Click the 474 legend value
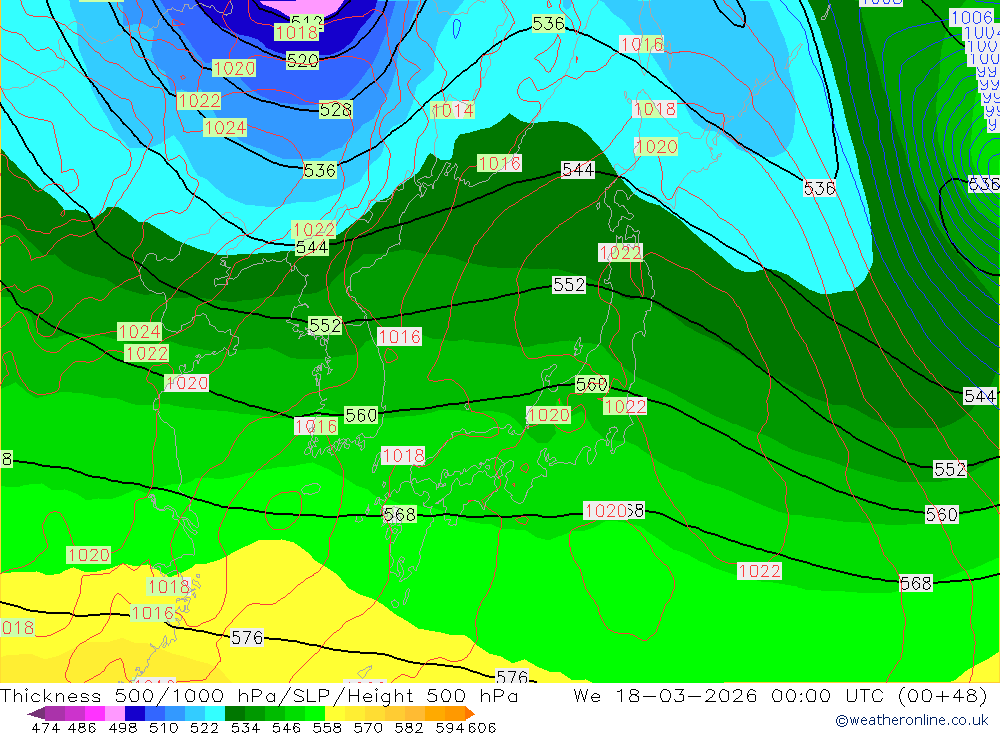1000x733 pixels. point(46,727)
